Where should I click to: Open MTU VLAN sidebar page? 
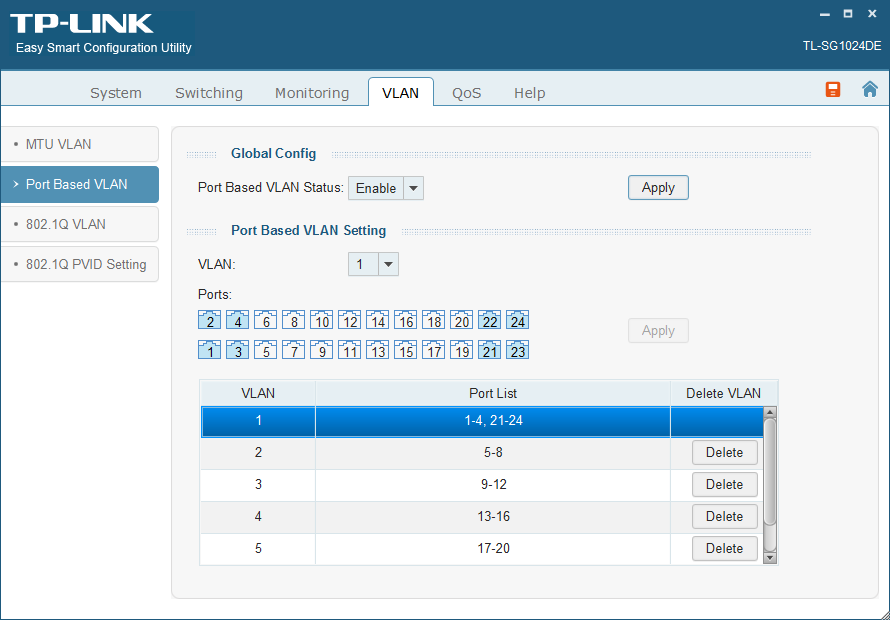(79, 144)
